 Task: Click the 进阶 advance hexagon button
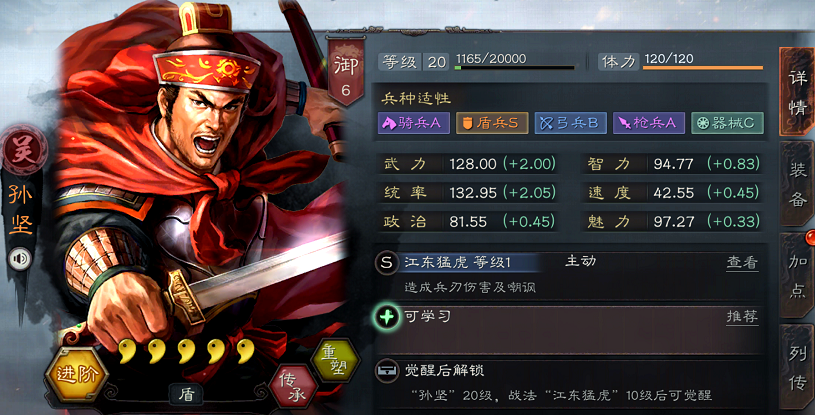click(77, 374)
